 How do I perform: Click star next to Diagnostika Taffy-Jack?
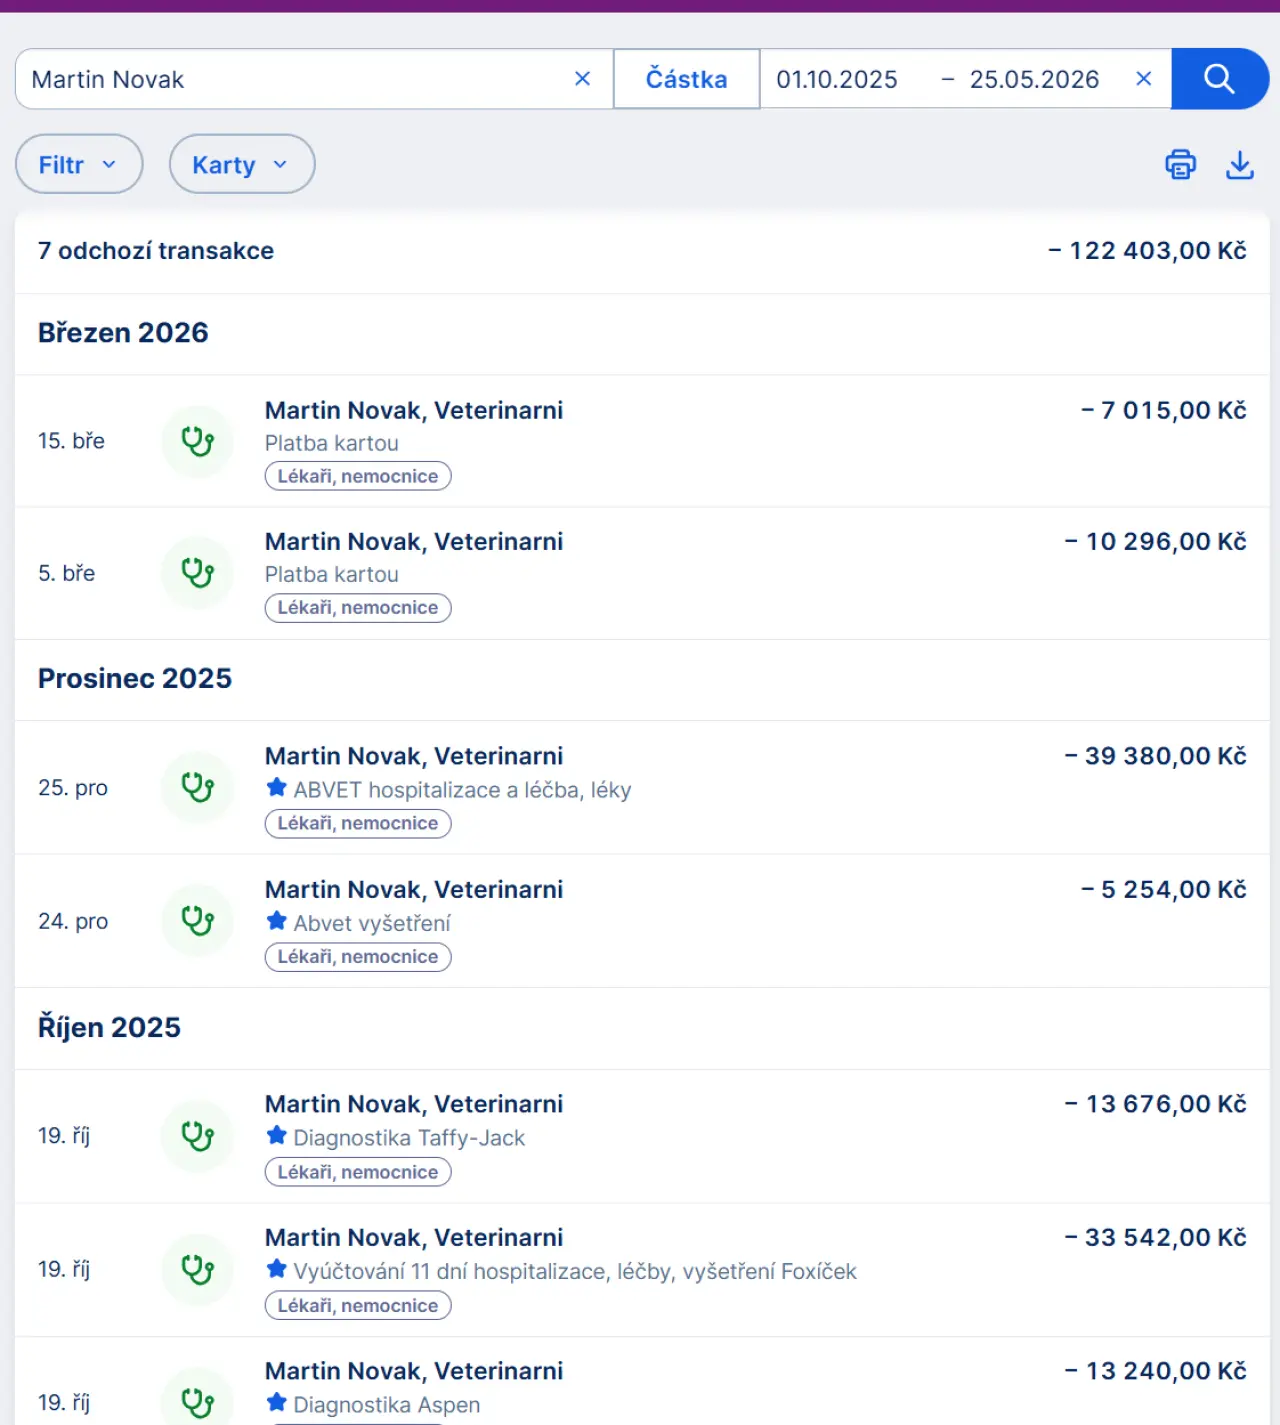pyautogui.click(x=277, y=1136)
